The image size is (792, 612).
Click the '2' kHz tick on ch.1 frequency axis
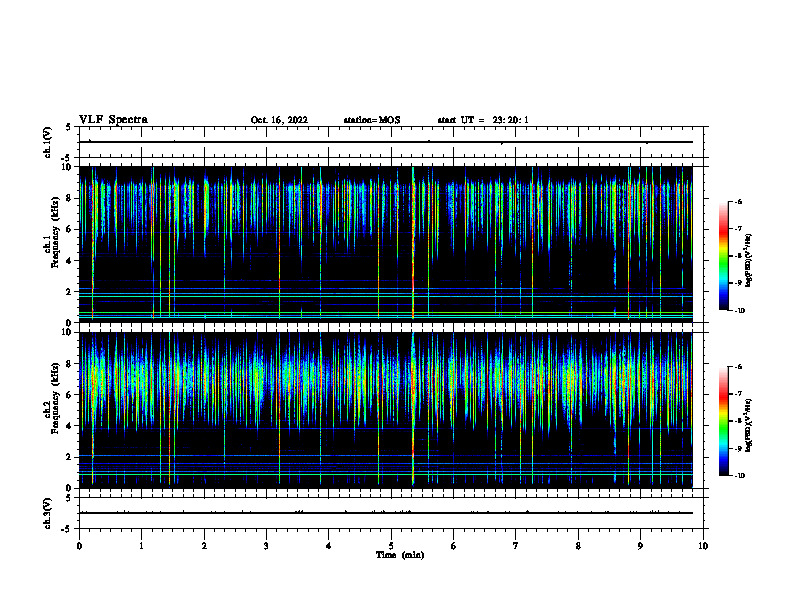click(x=70, y=292)
